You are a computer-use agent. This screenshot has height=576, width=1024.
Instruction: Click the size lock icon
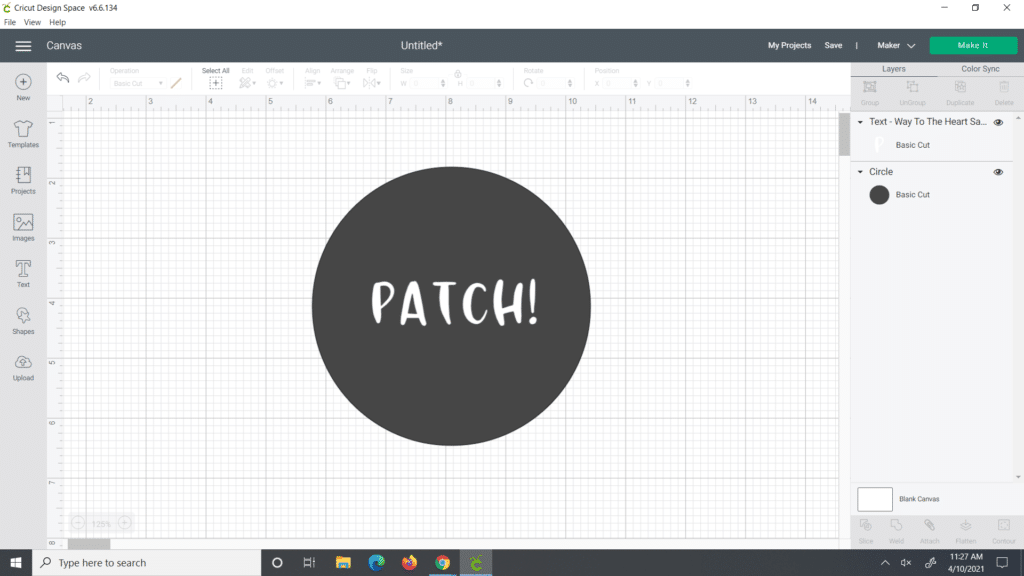pos(458,74)
